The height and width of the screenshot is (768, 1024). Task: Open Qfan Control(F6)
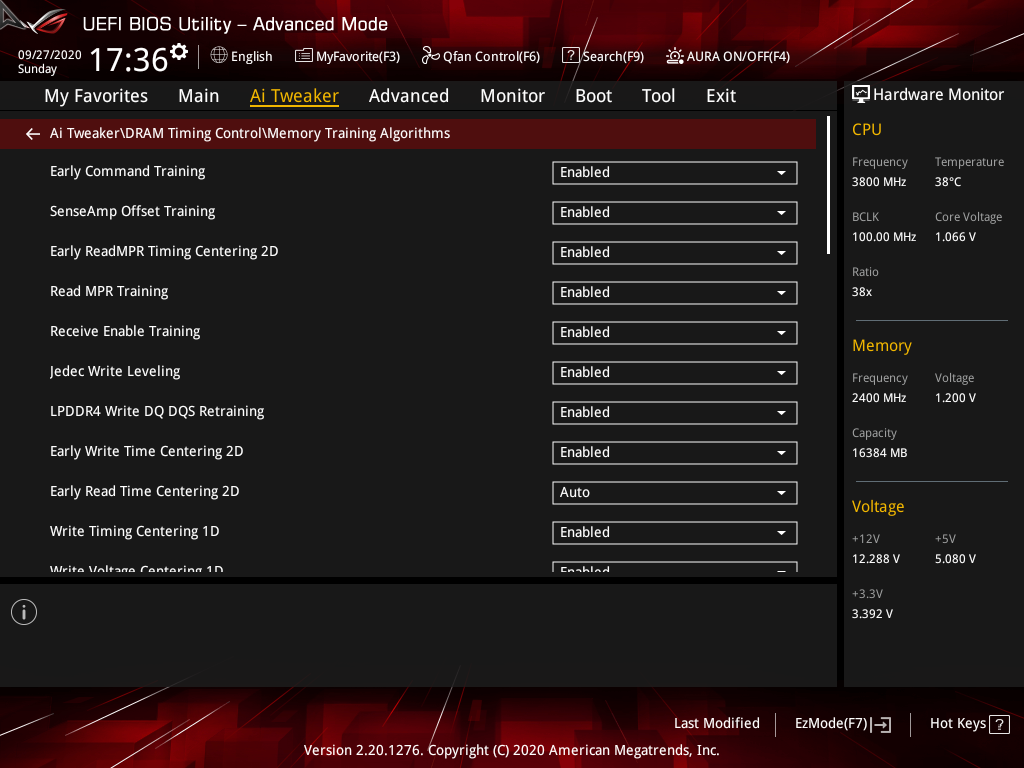click(x=481, y=56)
